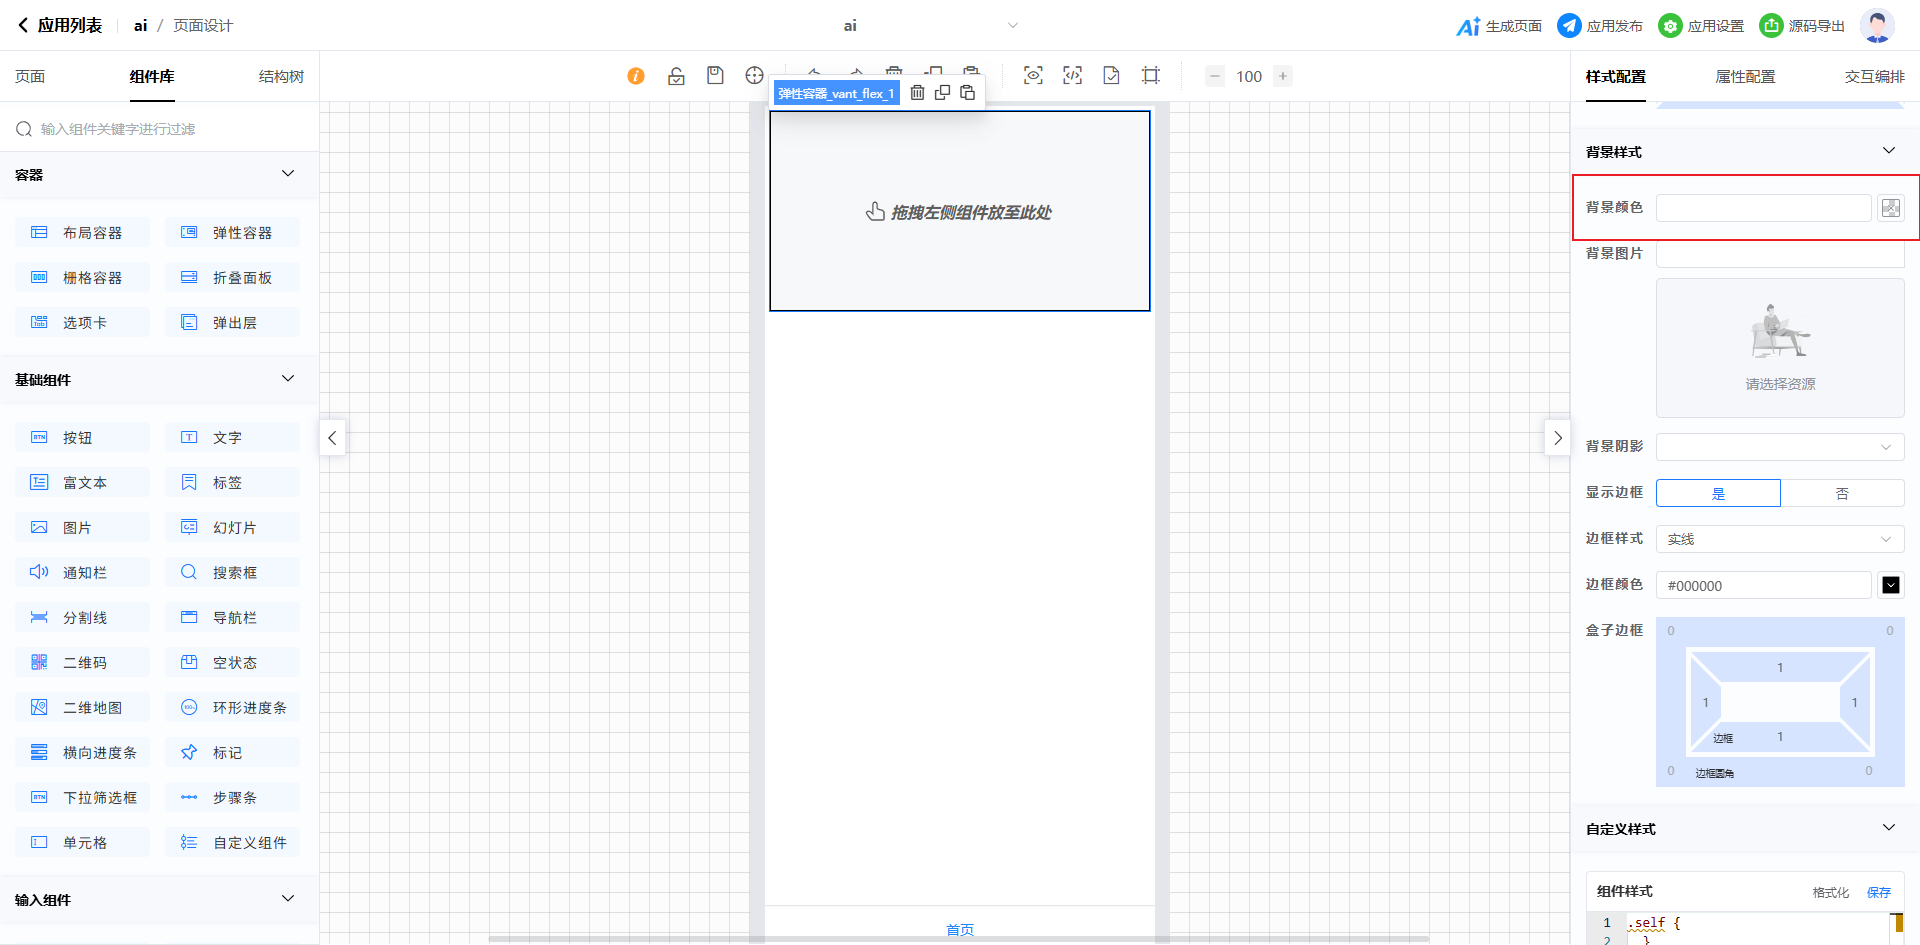This screenshot has width=1920, height=945.
Task: Delete the selected flex container via trash icon
Action: [917, 93]
